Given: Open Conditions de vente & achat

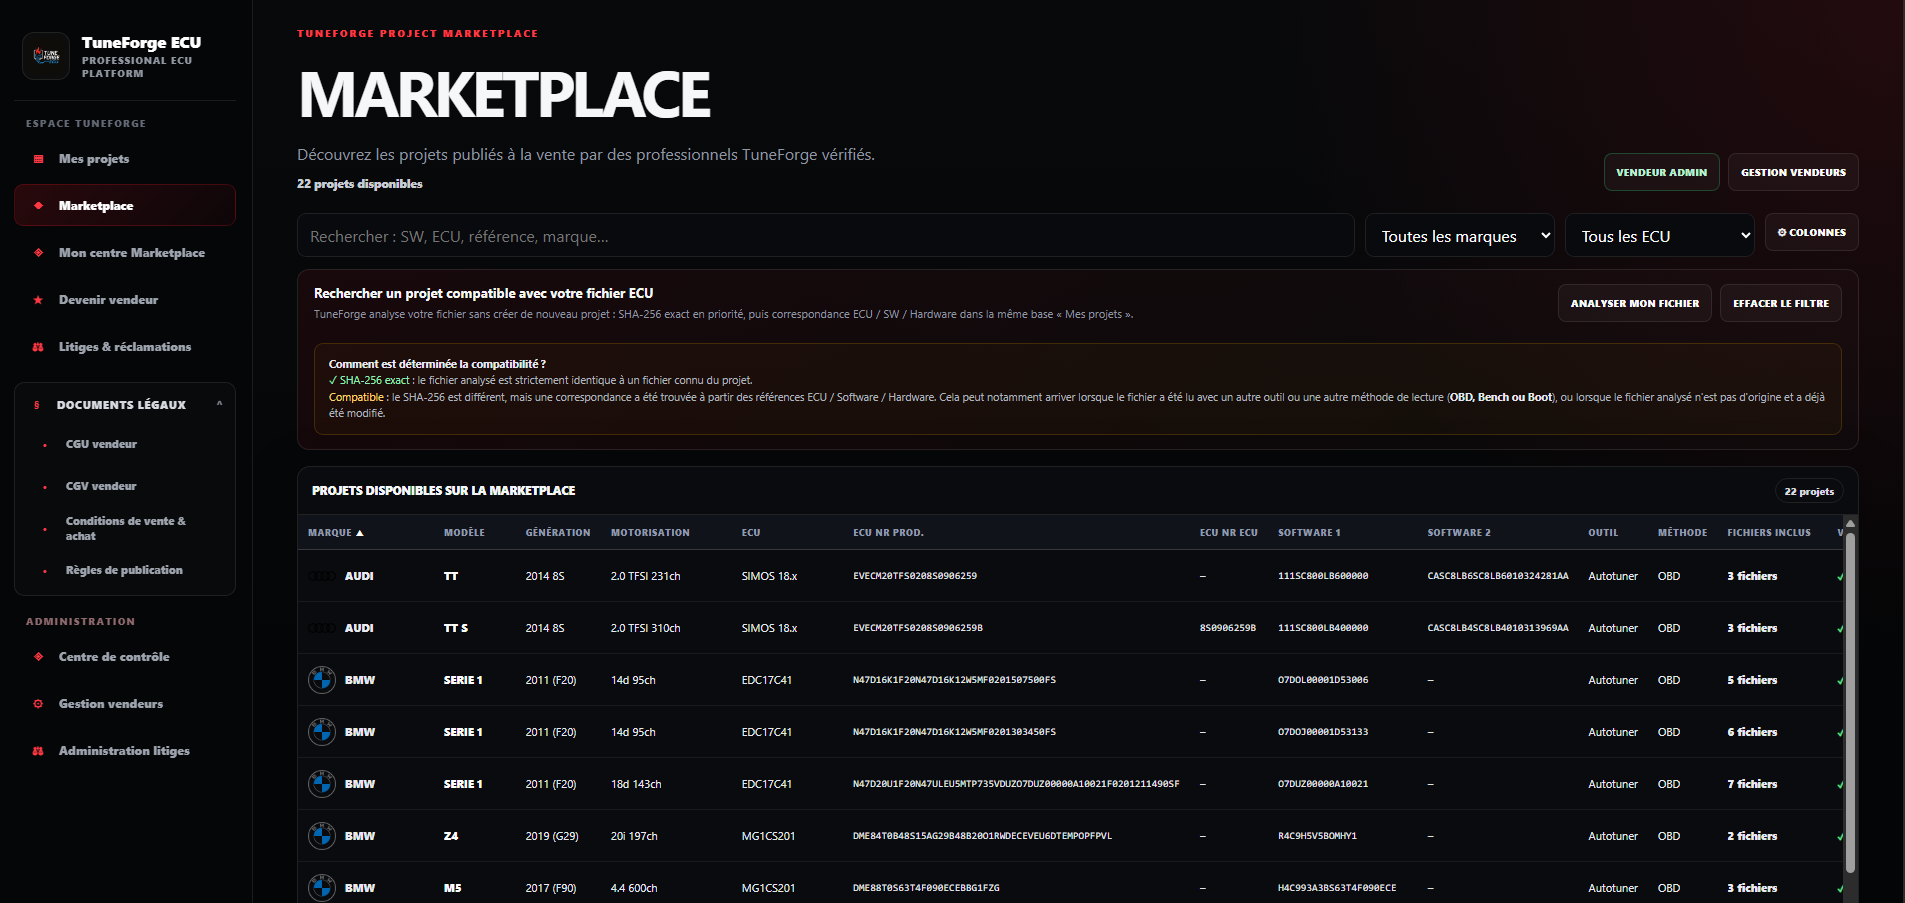Looking at the screenshot, I should (126, 528).
